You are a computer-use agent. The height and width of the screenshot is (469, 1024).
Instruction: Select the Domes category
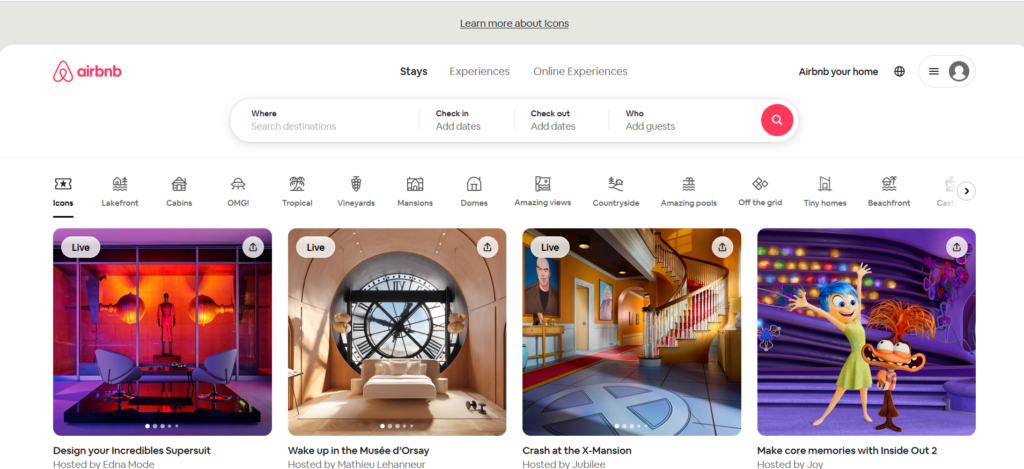tap(474, 192)
